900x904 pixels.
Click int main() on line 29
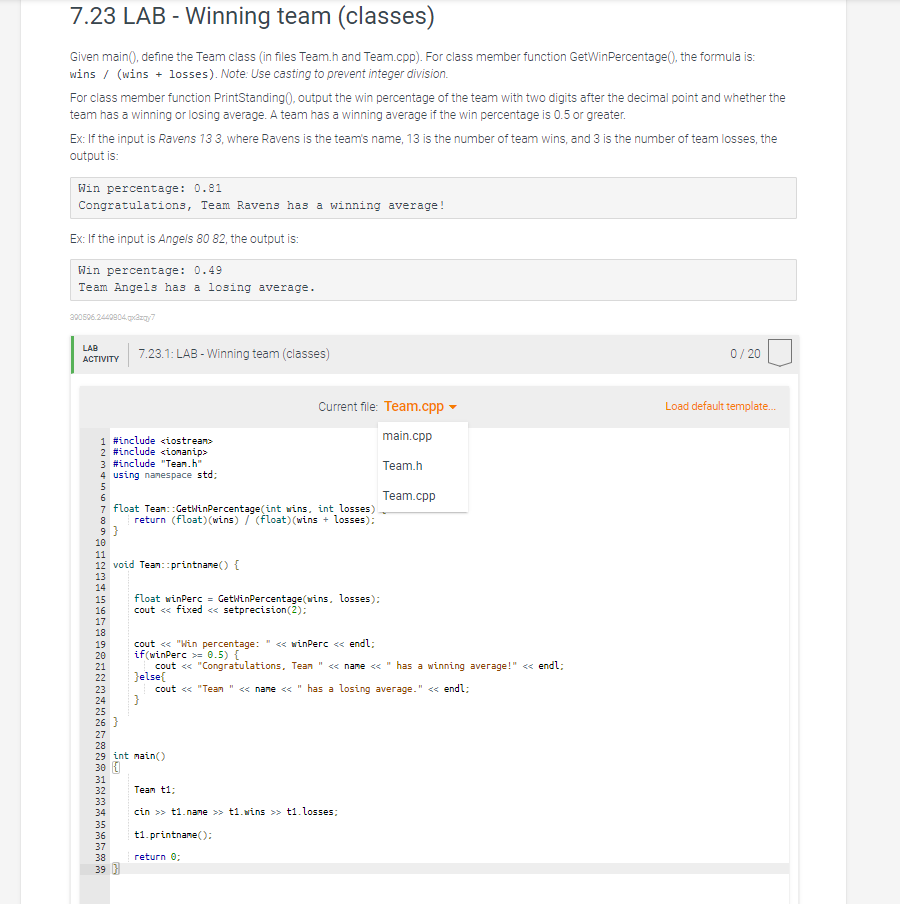(x=139, y=756)
